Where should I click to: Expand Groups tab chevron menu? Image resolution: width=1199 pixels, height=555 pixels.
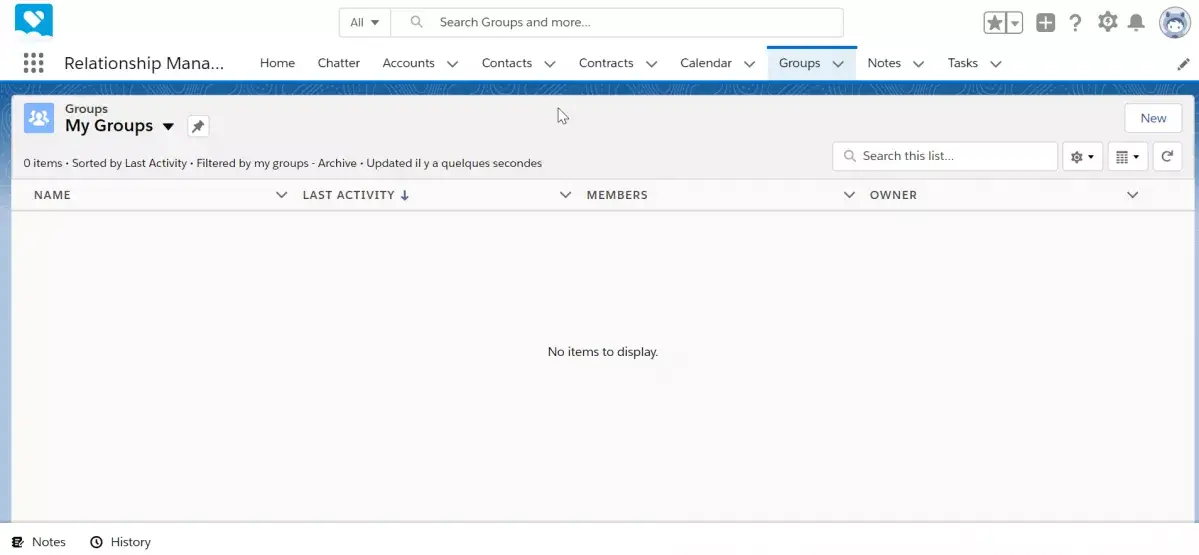coord(838,64)
